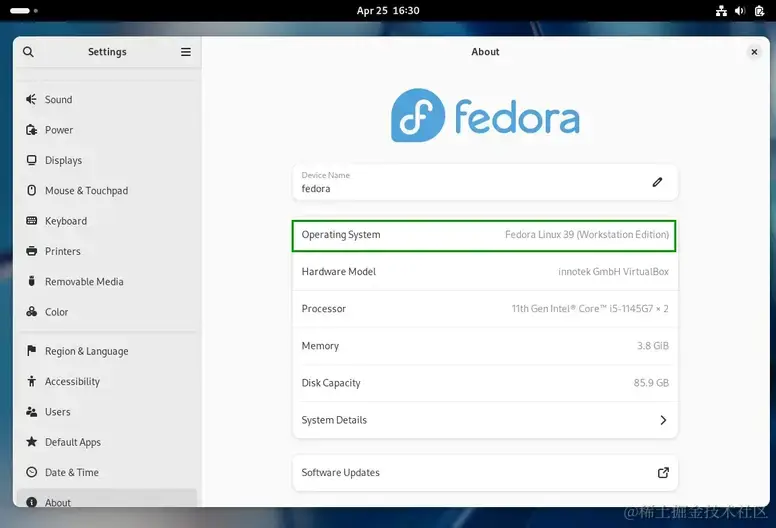Open Activities workspace indicator in top bar
776x528 pixels.
tap(24, 10)
